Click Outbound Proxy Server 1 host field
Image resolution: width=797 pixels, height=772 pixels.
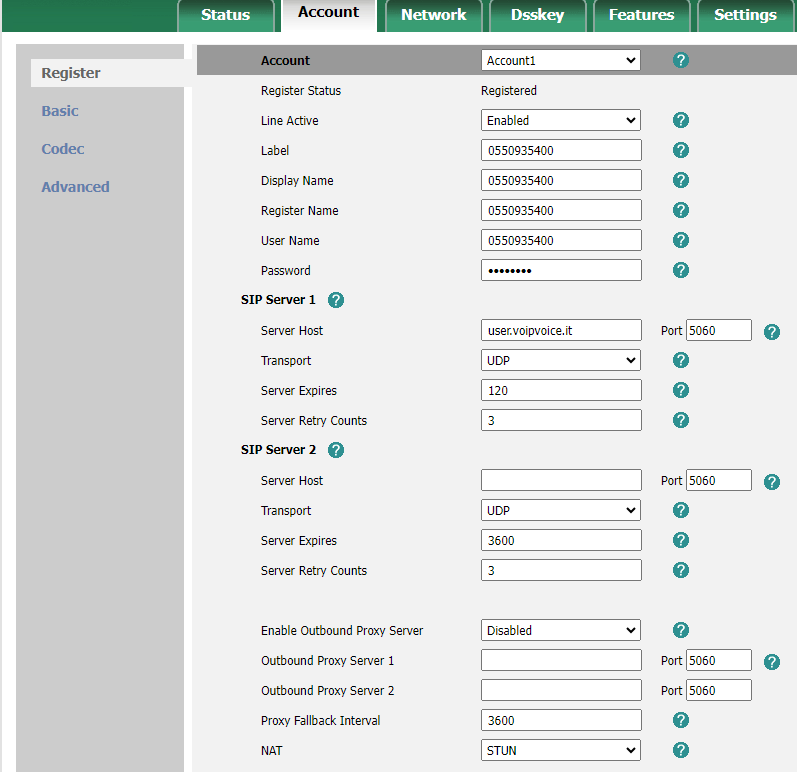coord(561,660)
